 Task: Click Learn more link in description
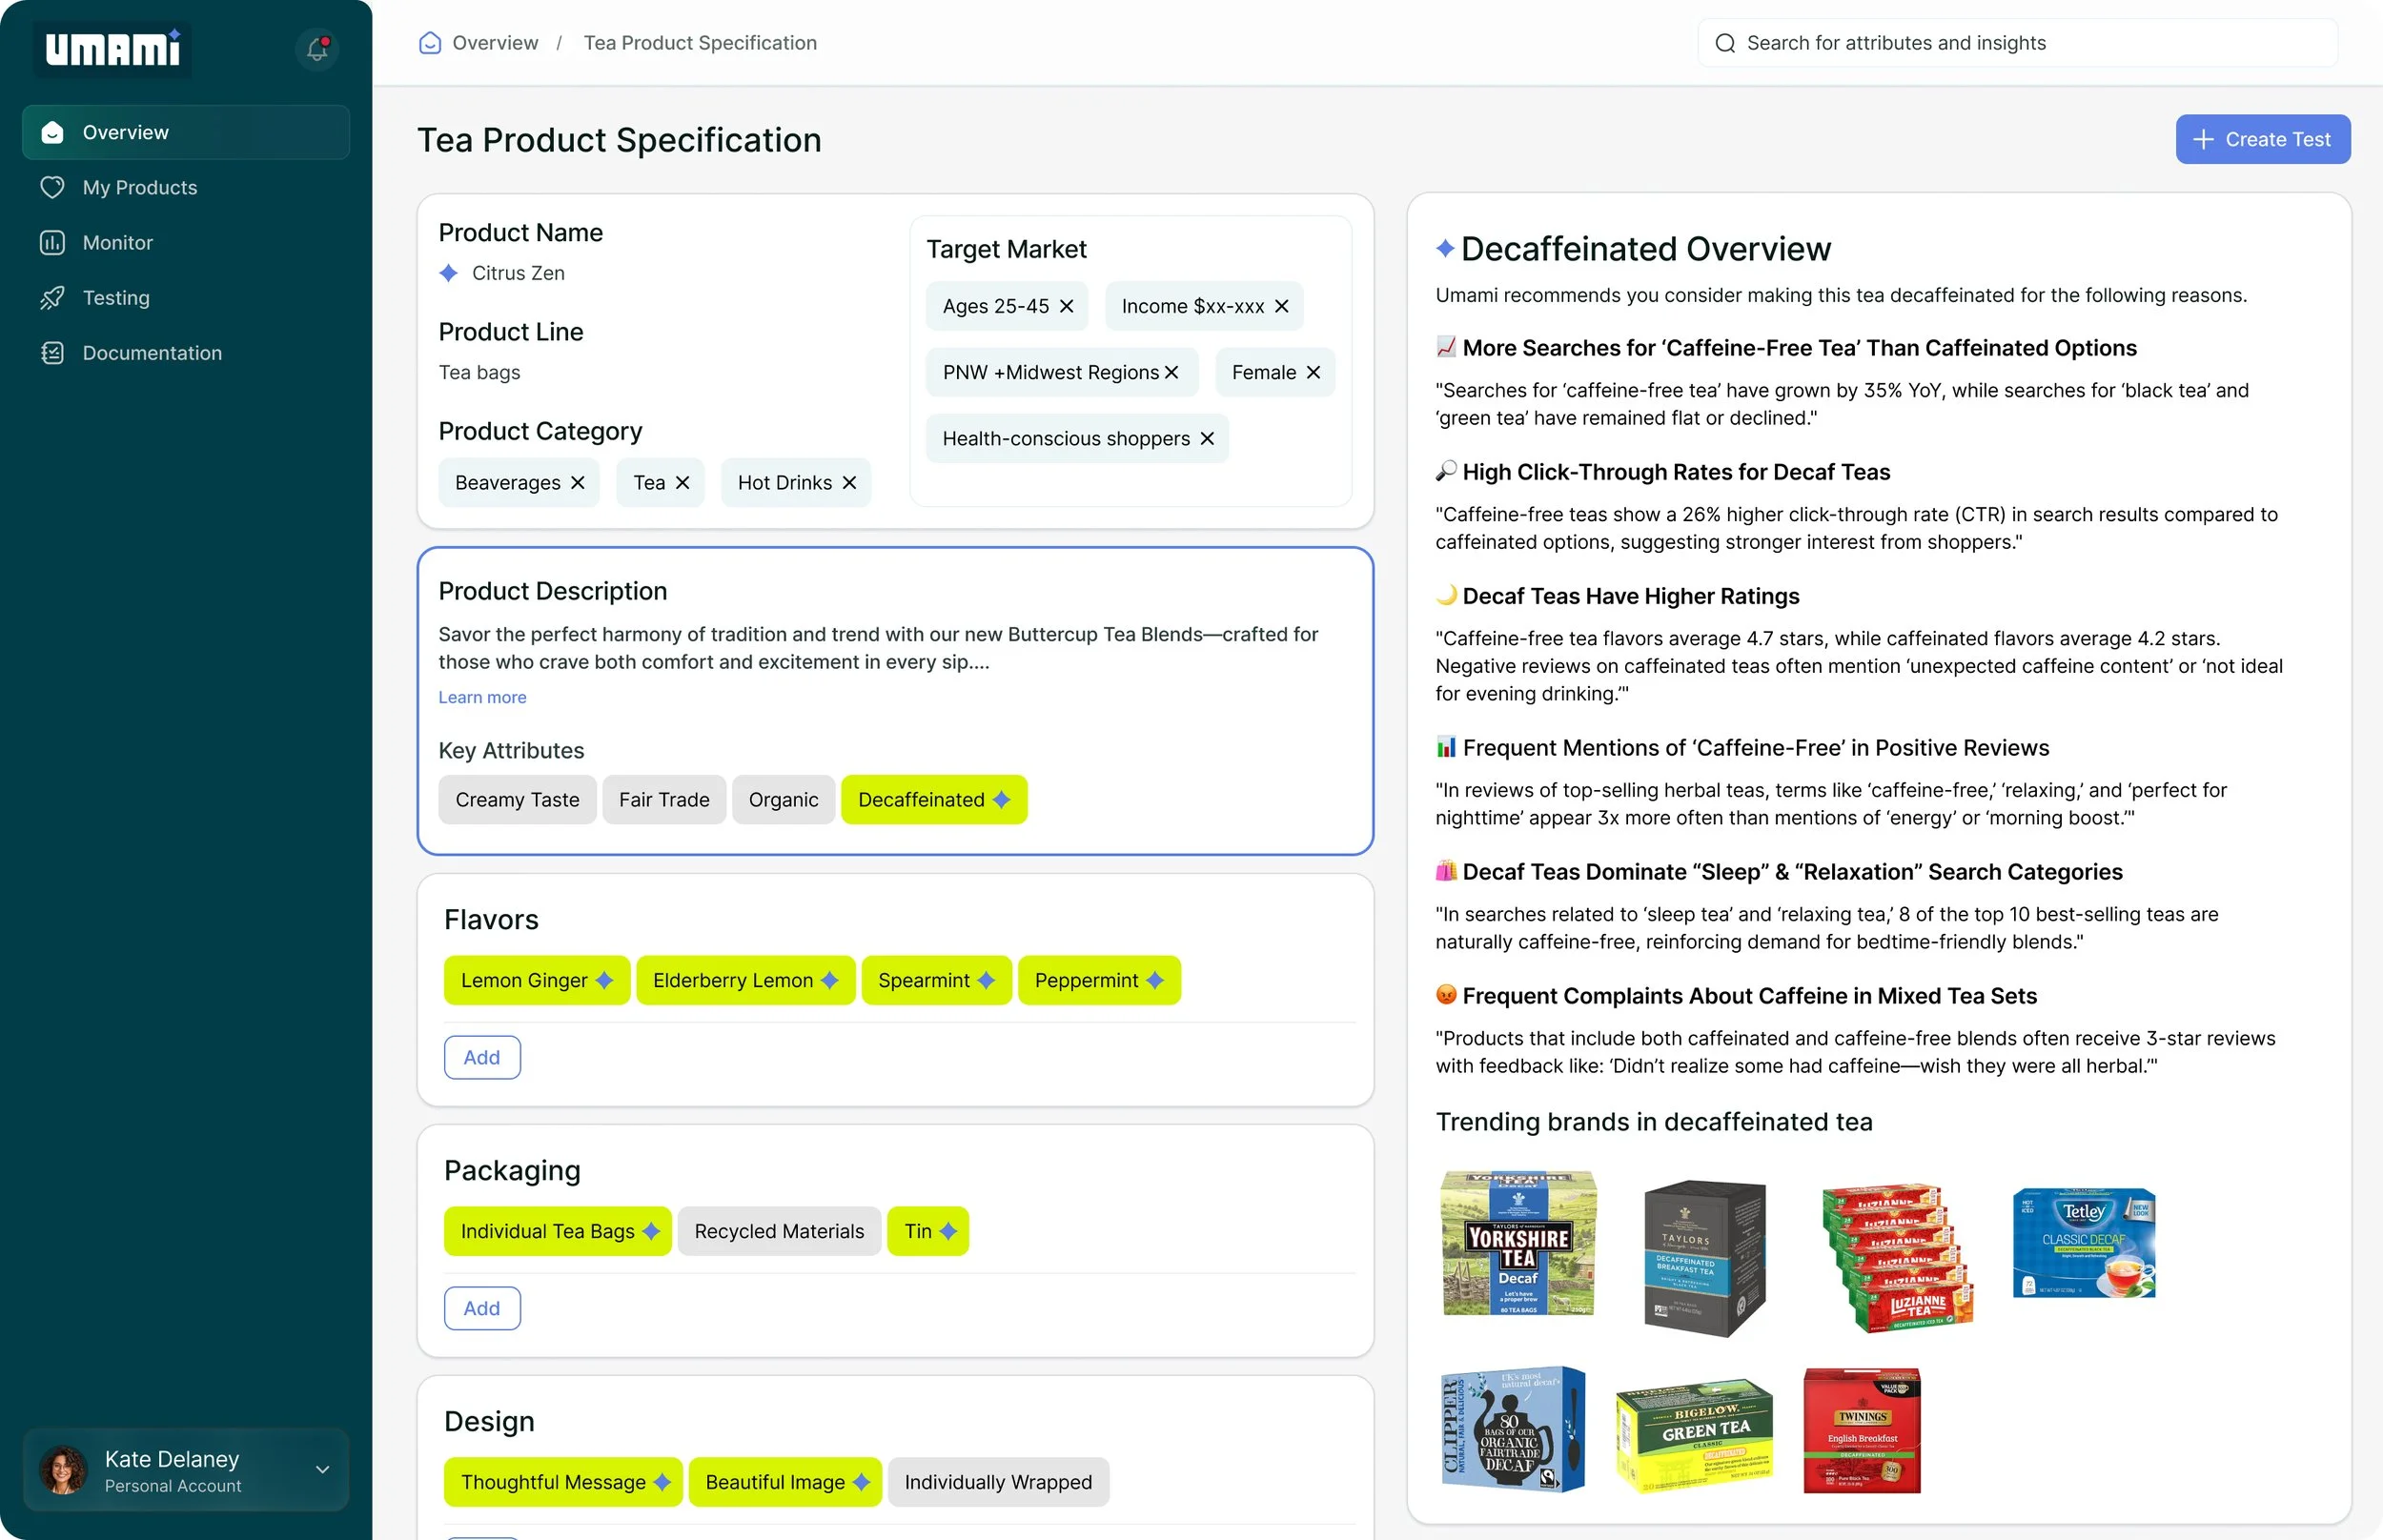(x=482, y=697)
